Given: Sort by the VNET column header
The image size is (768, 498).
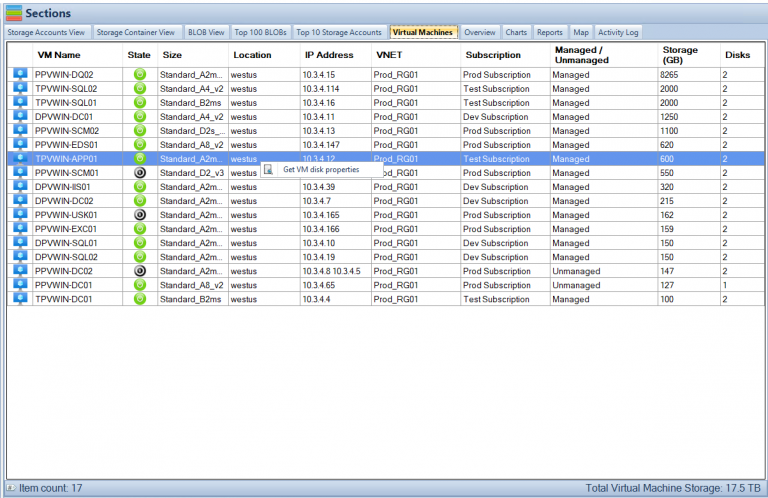Looking at the screenshot, I should [x=416, y=55].
